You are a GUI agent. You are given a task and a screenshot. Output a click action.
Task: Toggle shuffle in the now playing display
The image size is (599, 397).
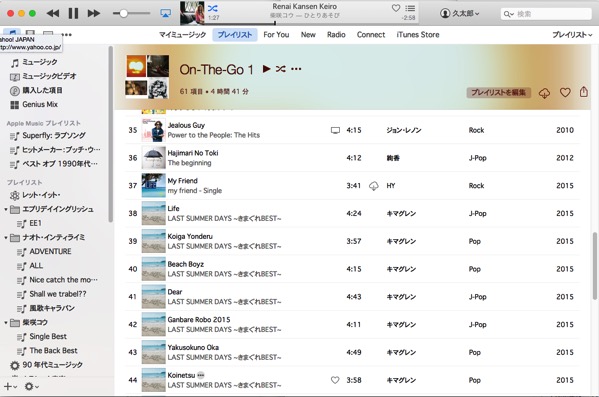tap(213, 8)
